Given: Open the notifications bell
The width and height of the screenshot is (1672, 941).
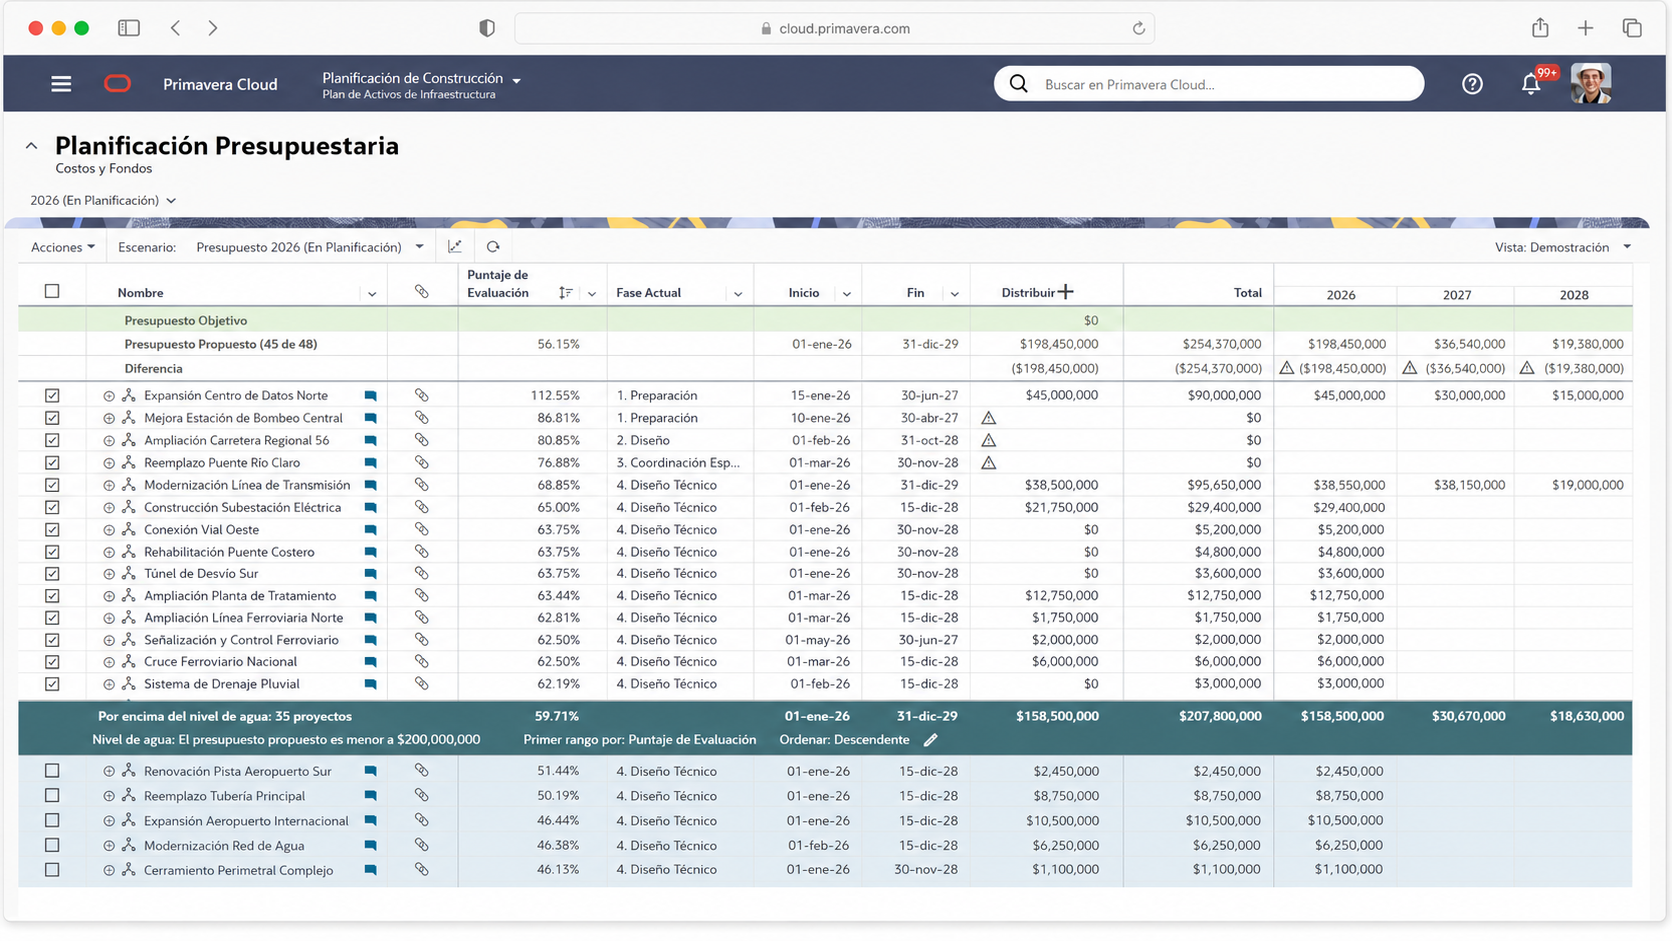Looking at the screenshot, I should pos(1531,84).
